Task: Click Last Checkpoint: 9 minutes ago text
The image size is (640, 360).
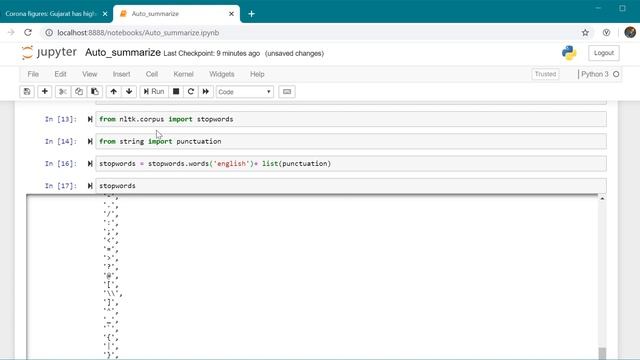Action: tap(211, 53)
